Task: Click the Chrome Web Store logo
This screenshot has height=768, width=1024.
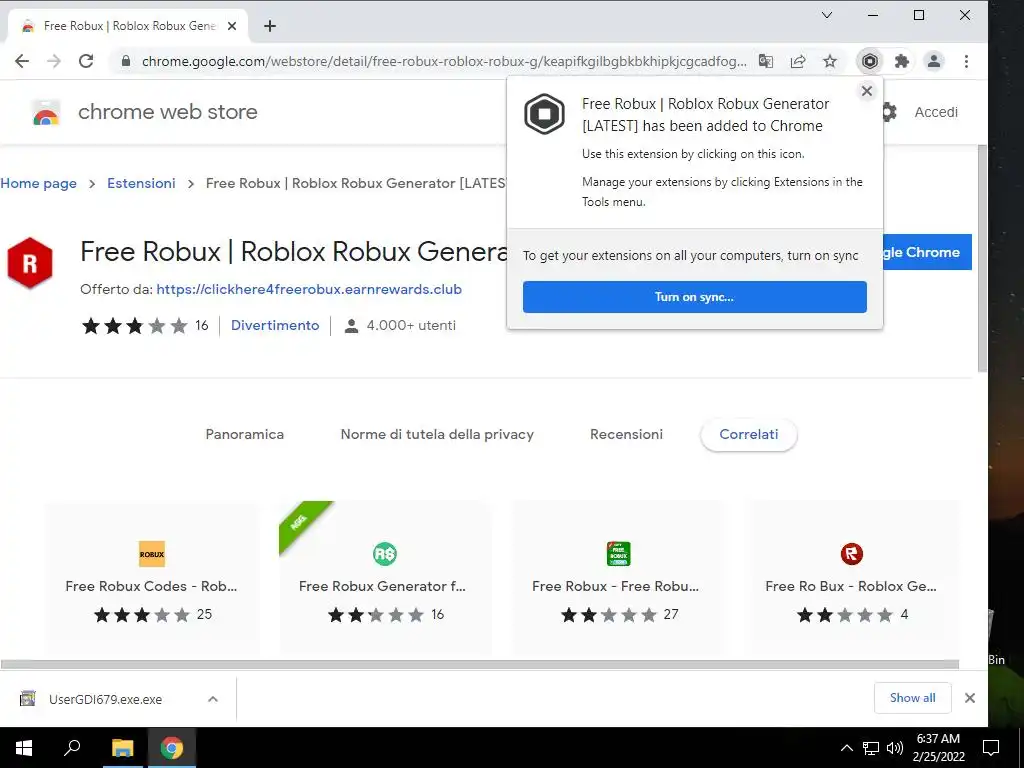Action: click(x=46, y=112)
